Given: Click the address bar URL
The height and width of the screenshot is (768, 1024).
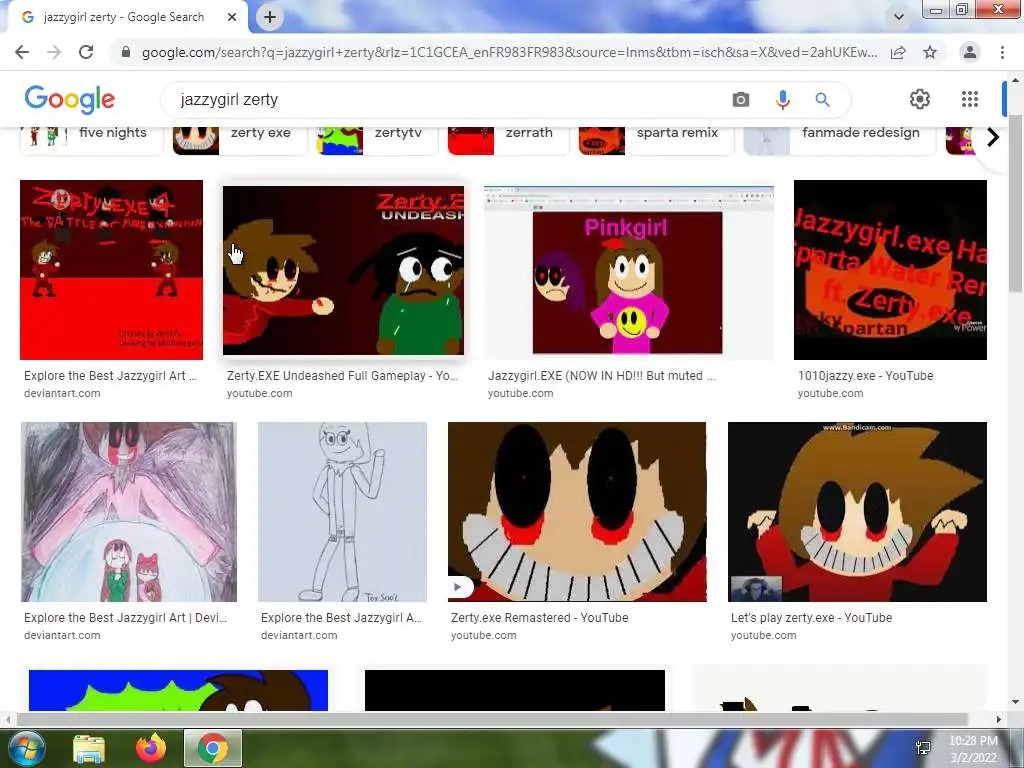Looking at the screenshot, I should pos(509,52).
